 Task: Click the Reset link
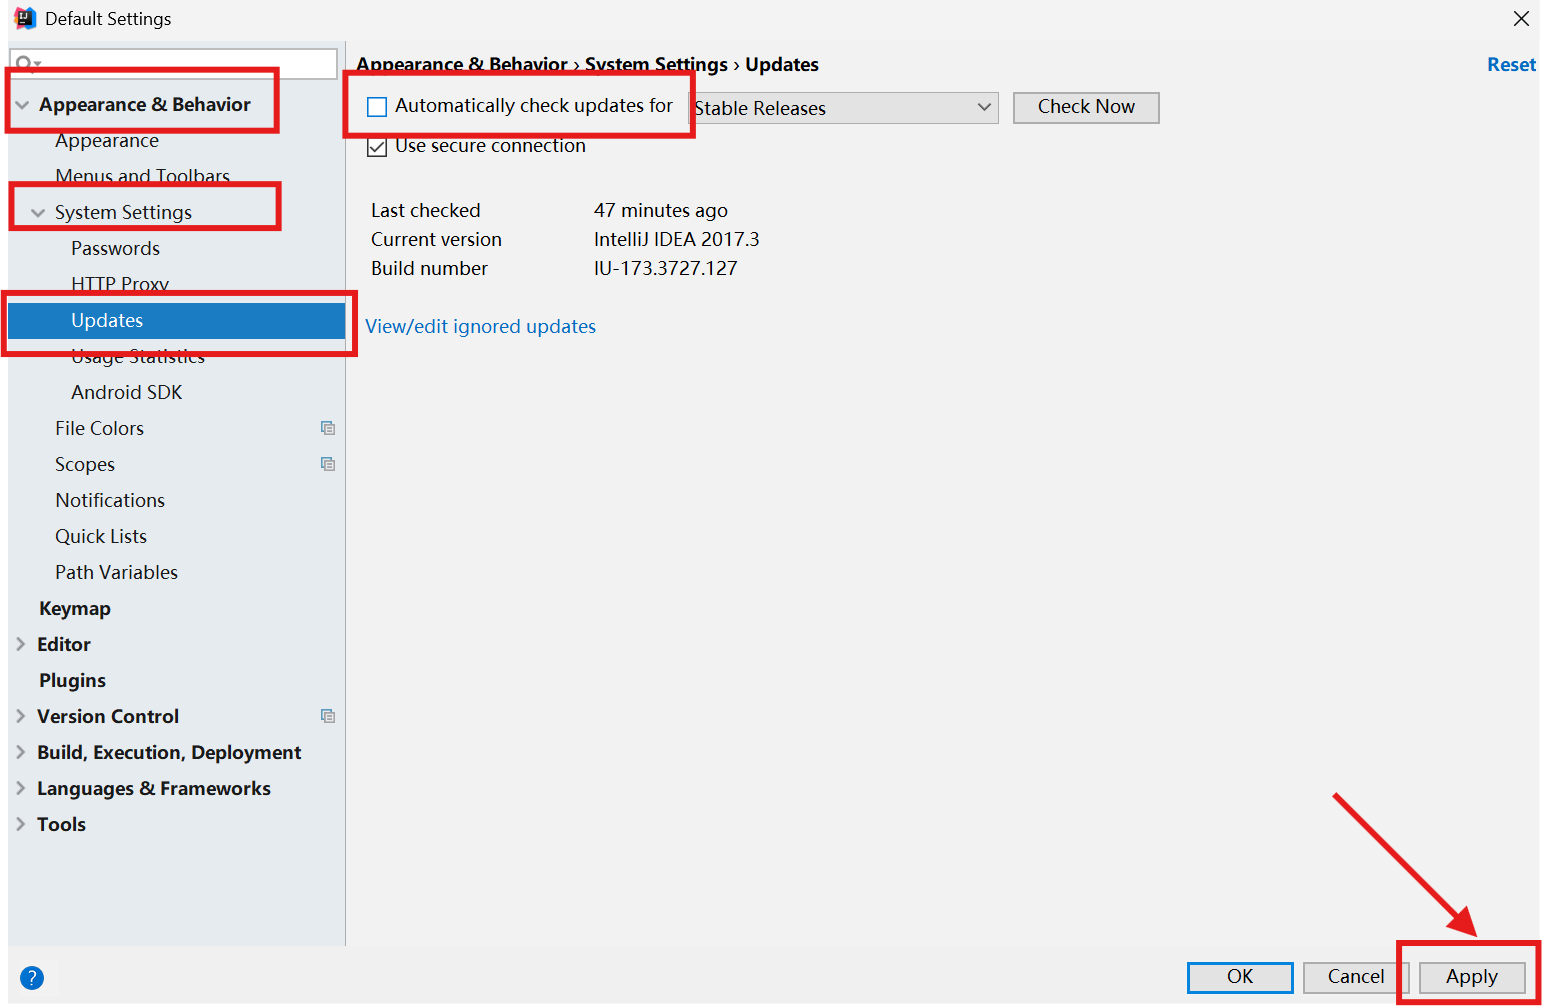click(x=1511, y=64)
